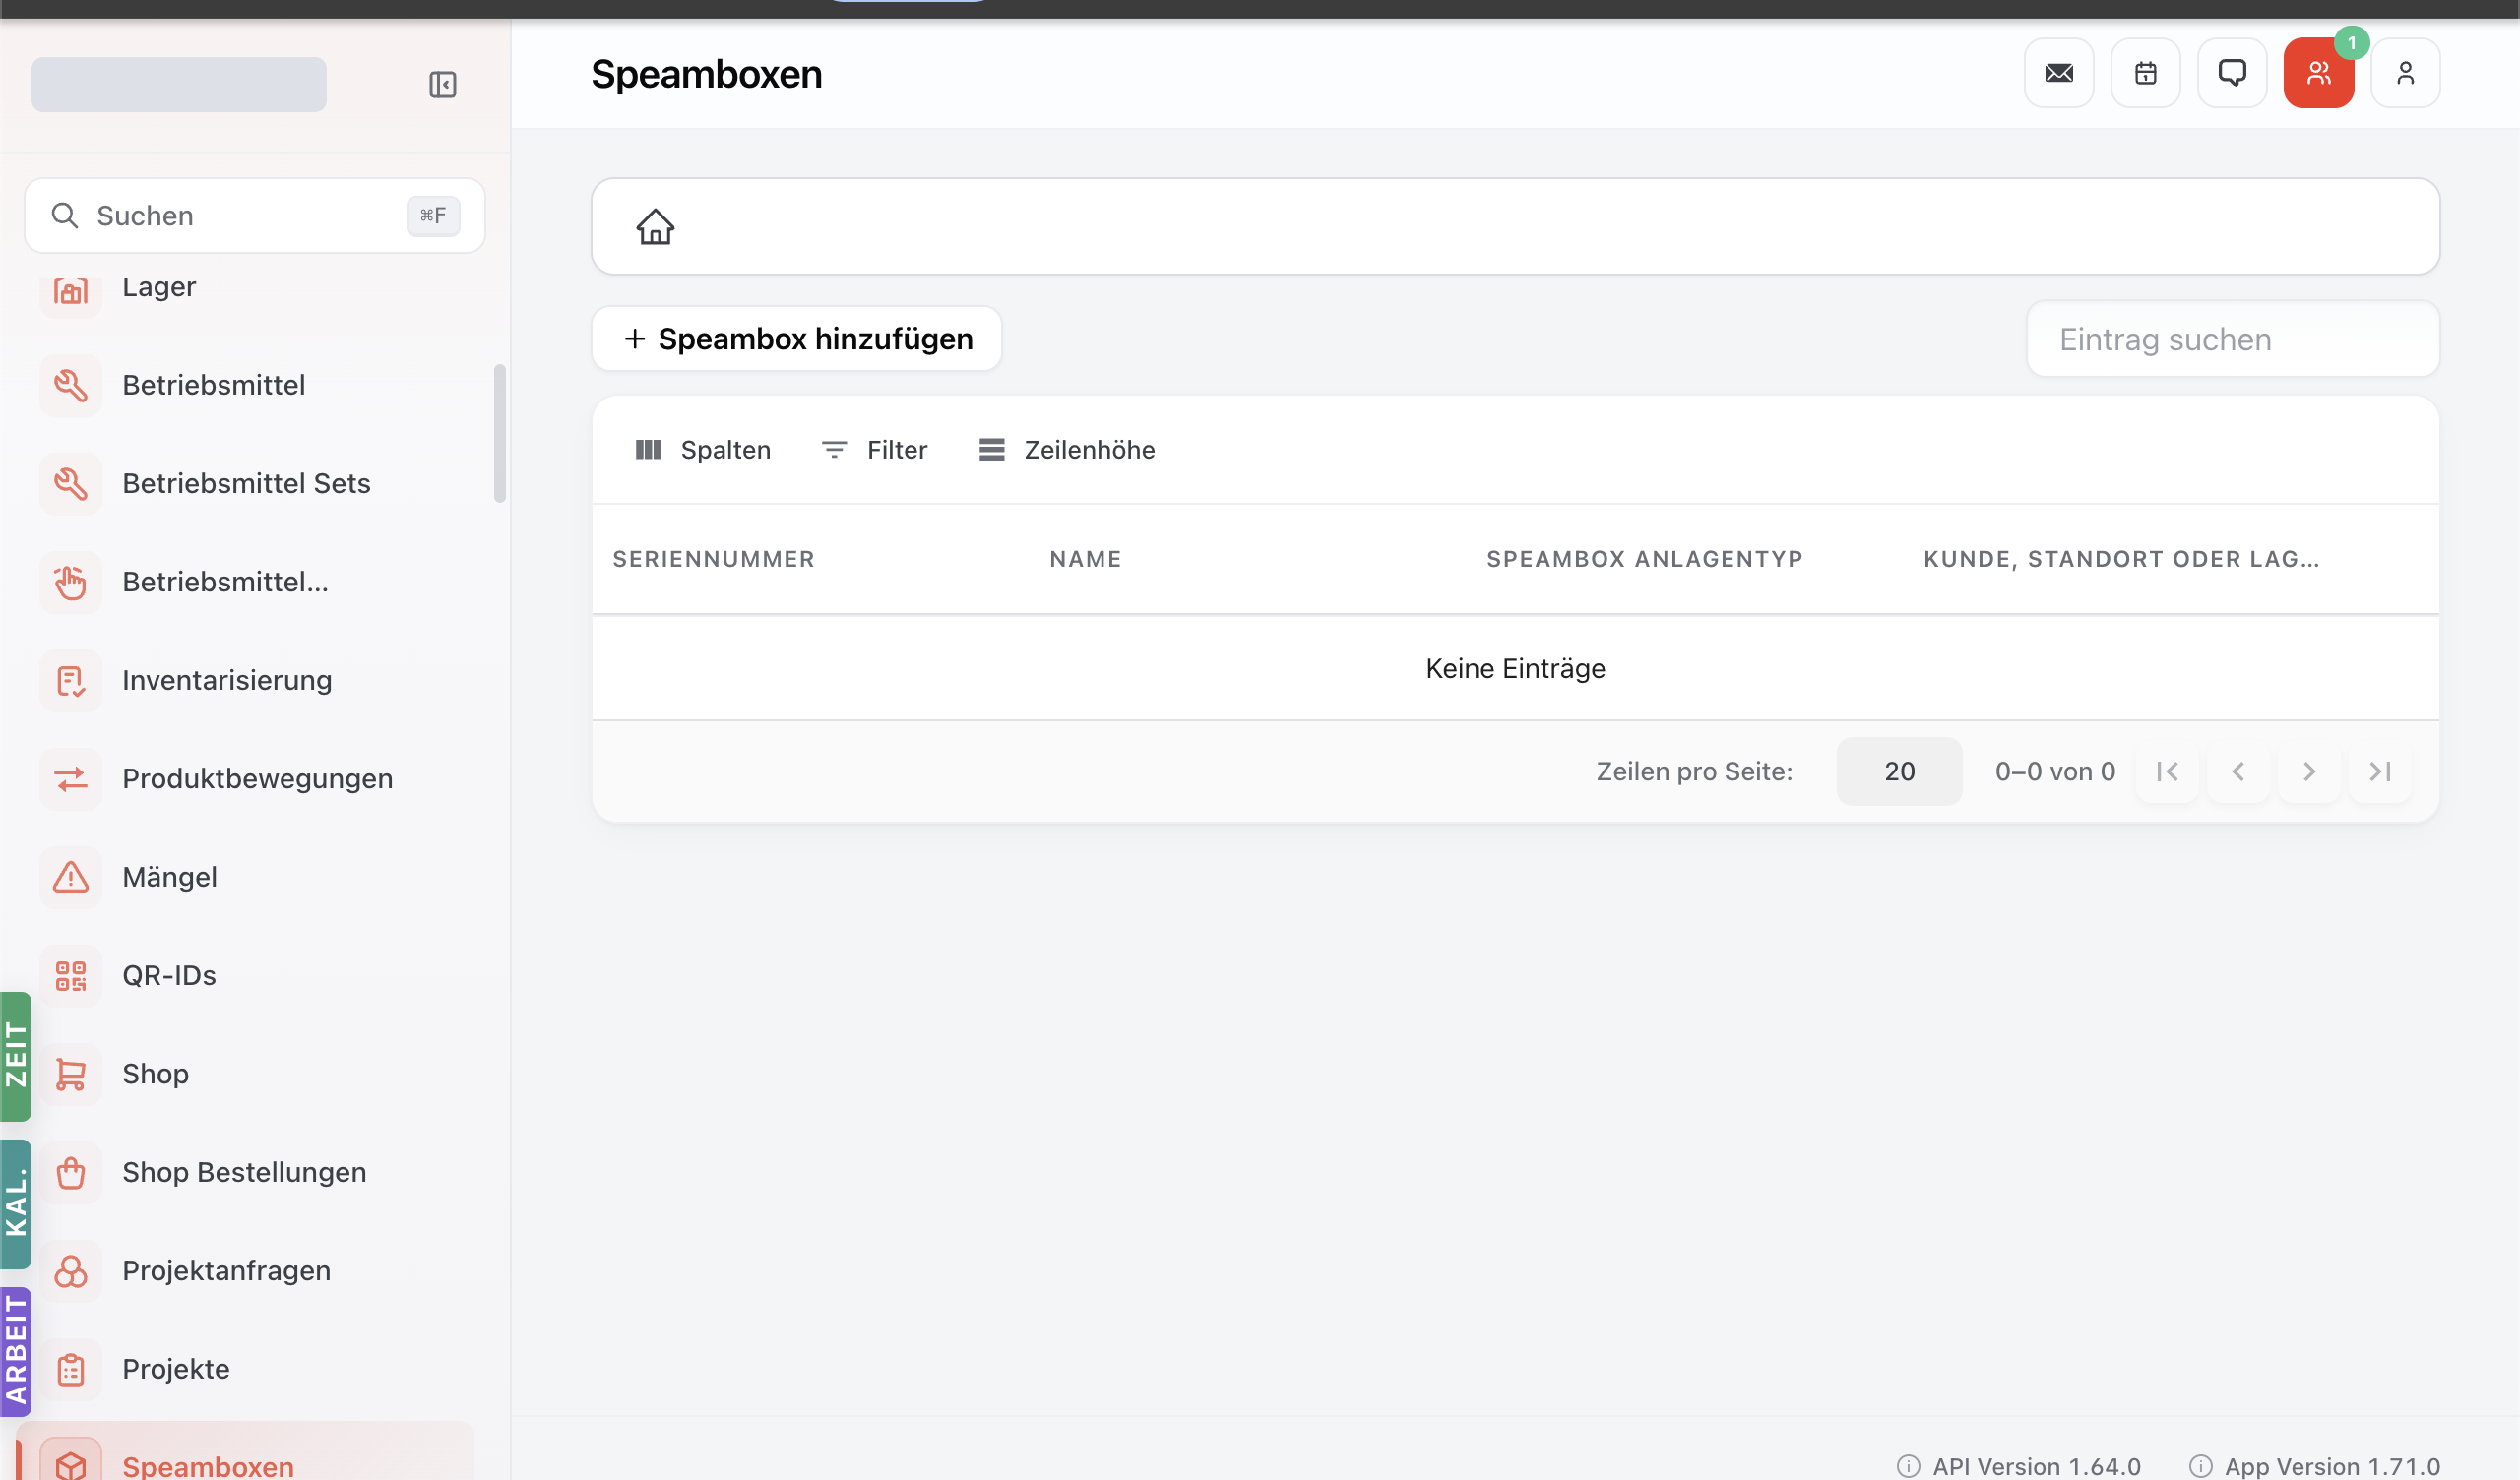Click the API Version 1.64.0 text

(x=2036, y=1466)
